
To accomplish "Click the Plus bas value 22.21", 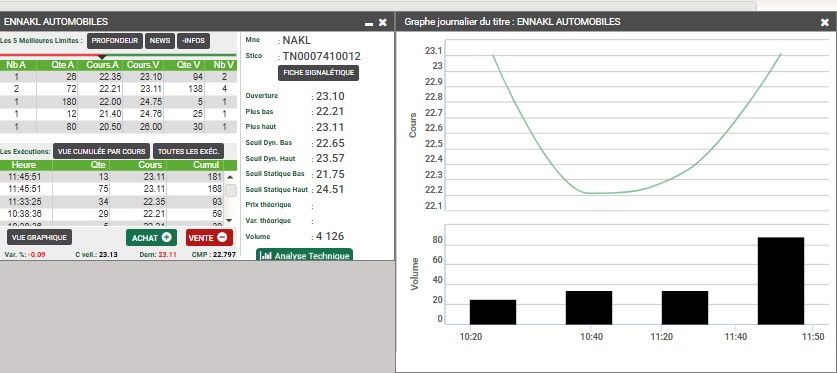I will click(330, 112).
